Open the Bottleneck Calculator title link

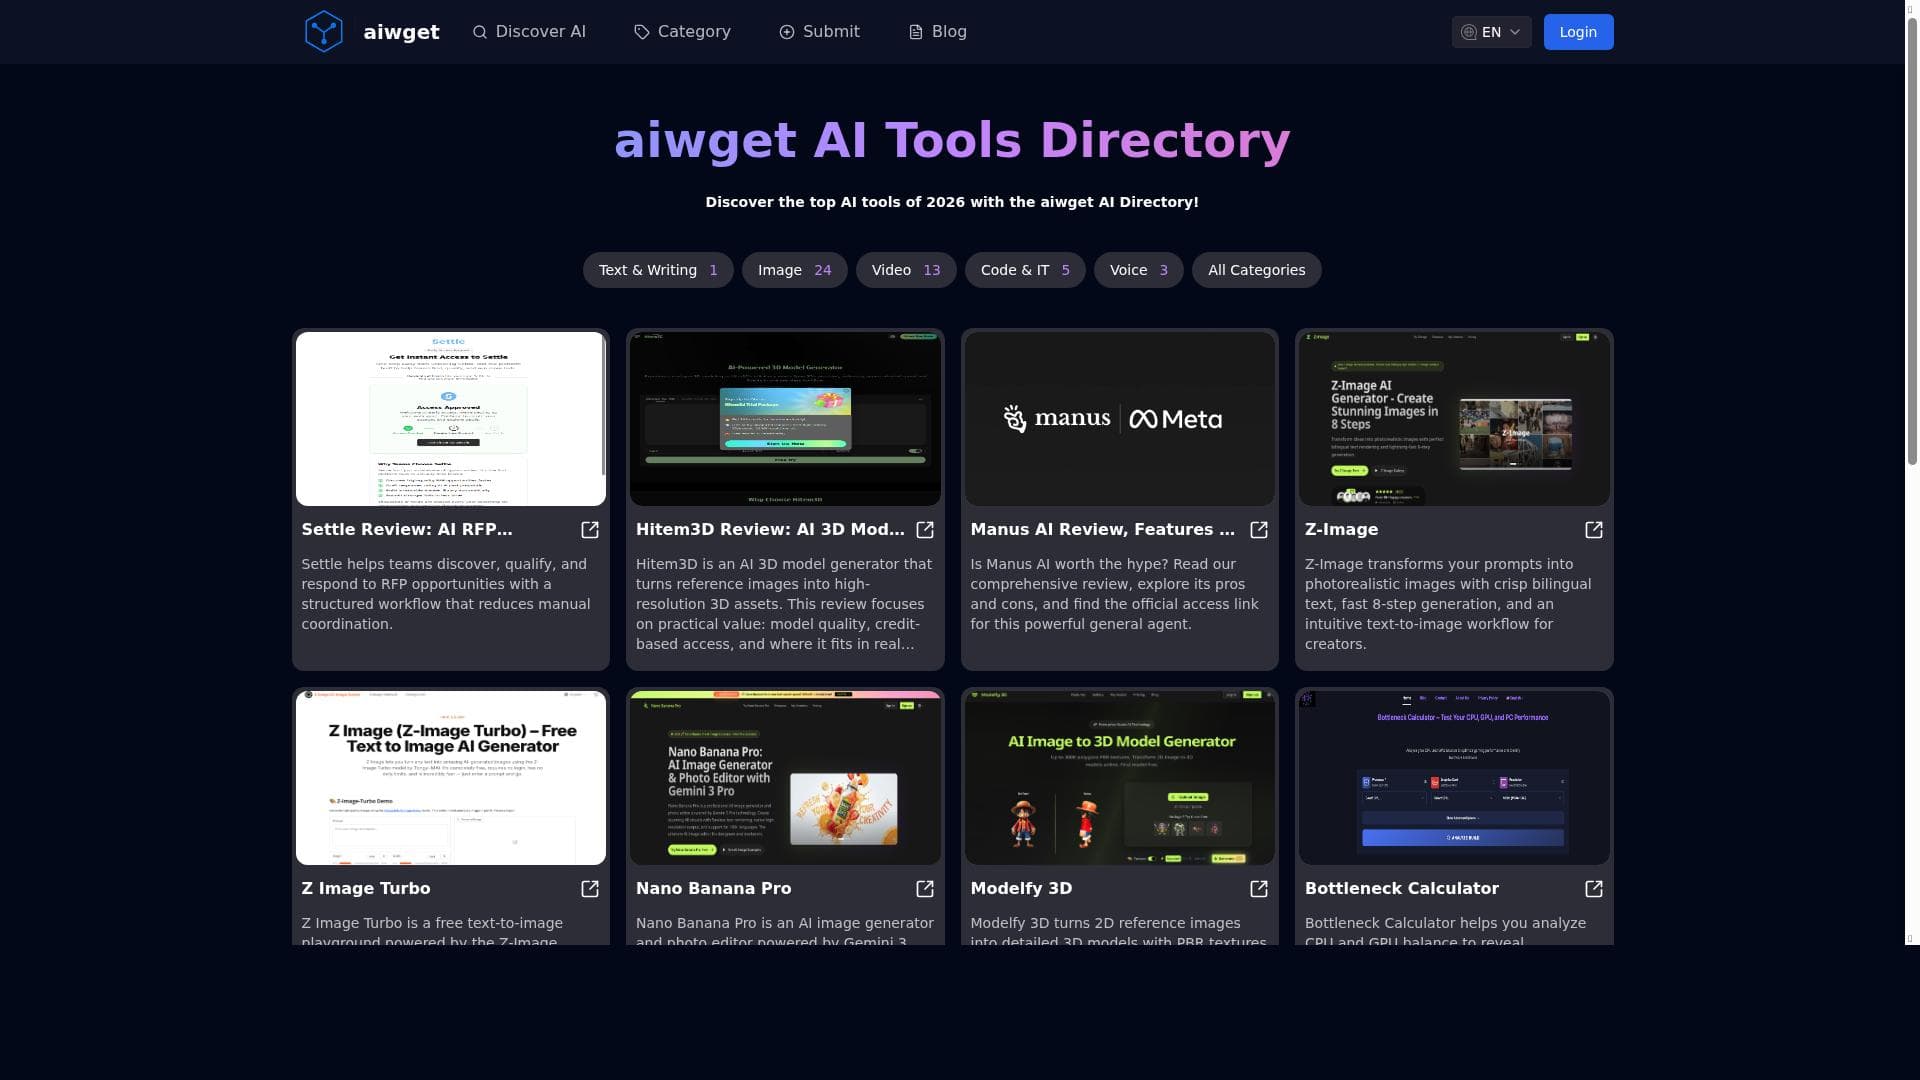pyautogui.click(x=1402, y=889)
